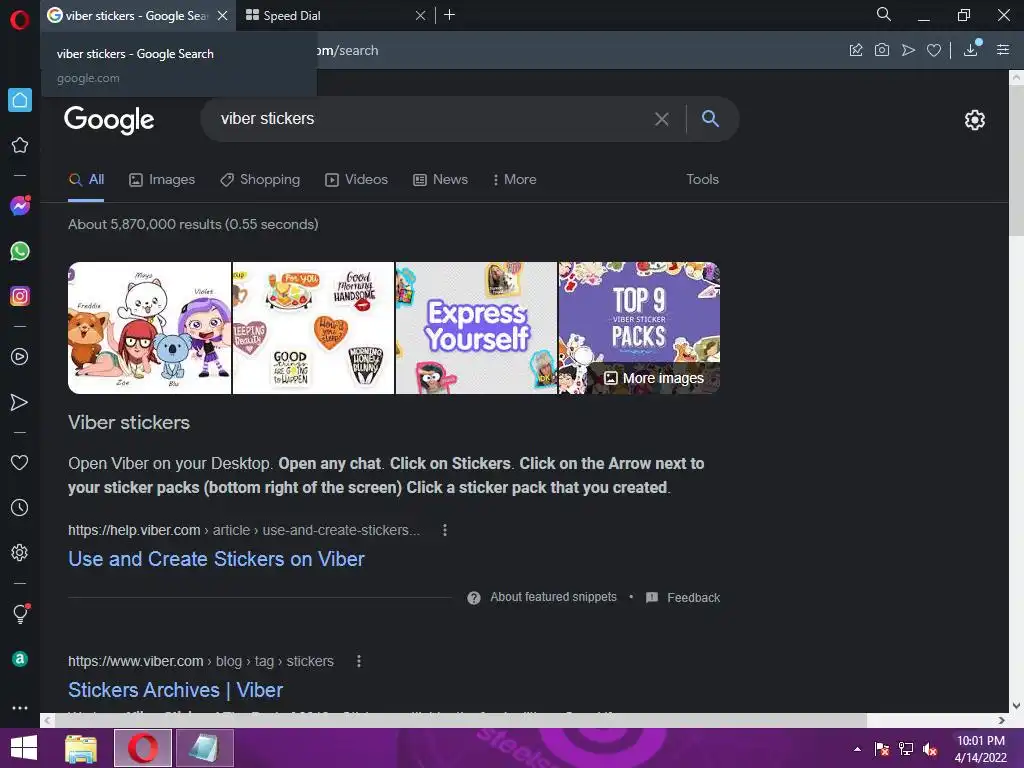Open options dots next to help.viber.com result
The image size is (1024, 768).
point(445,530)
